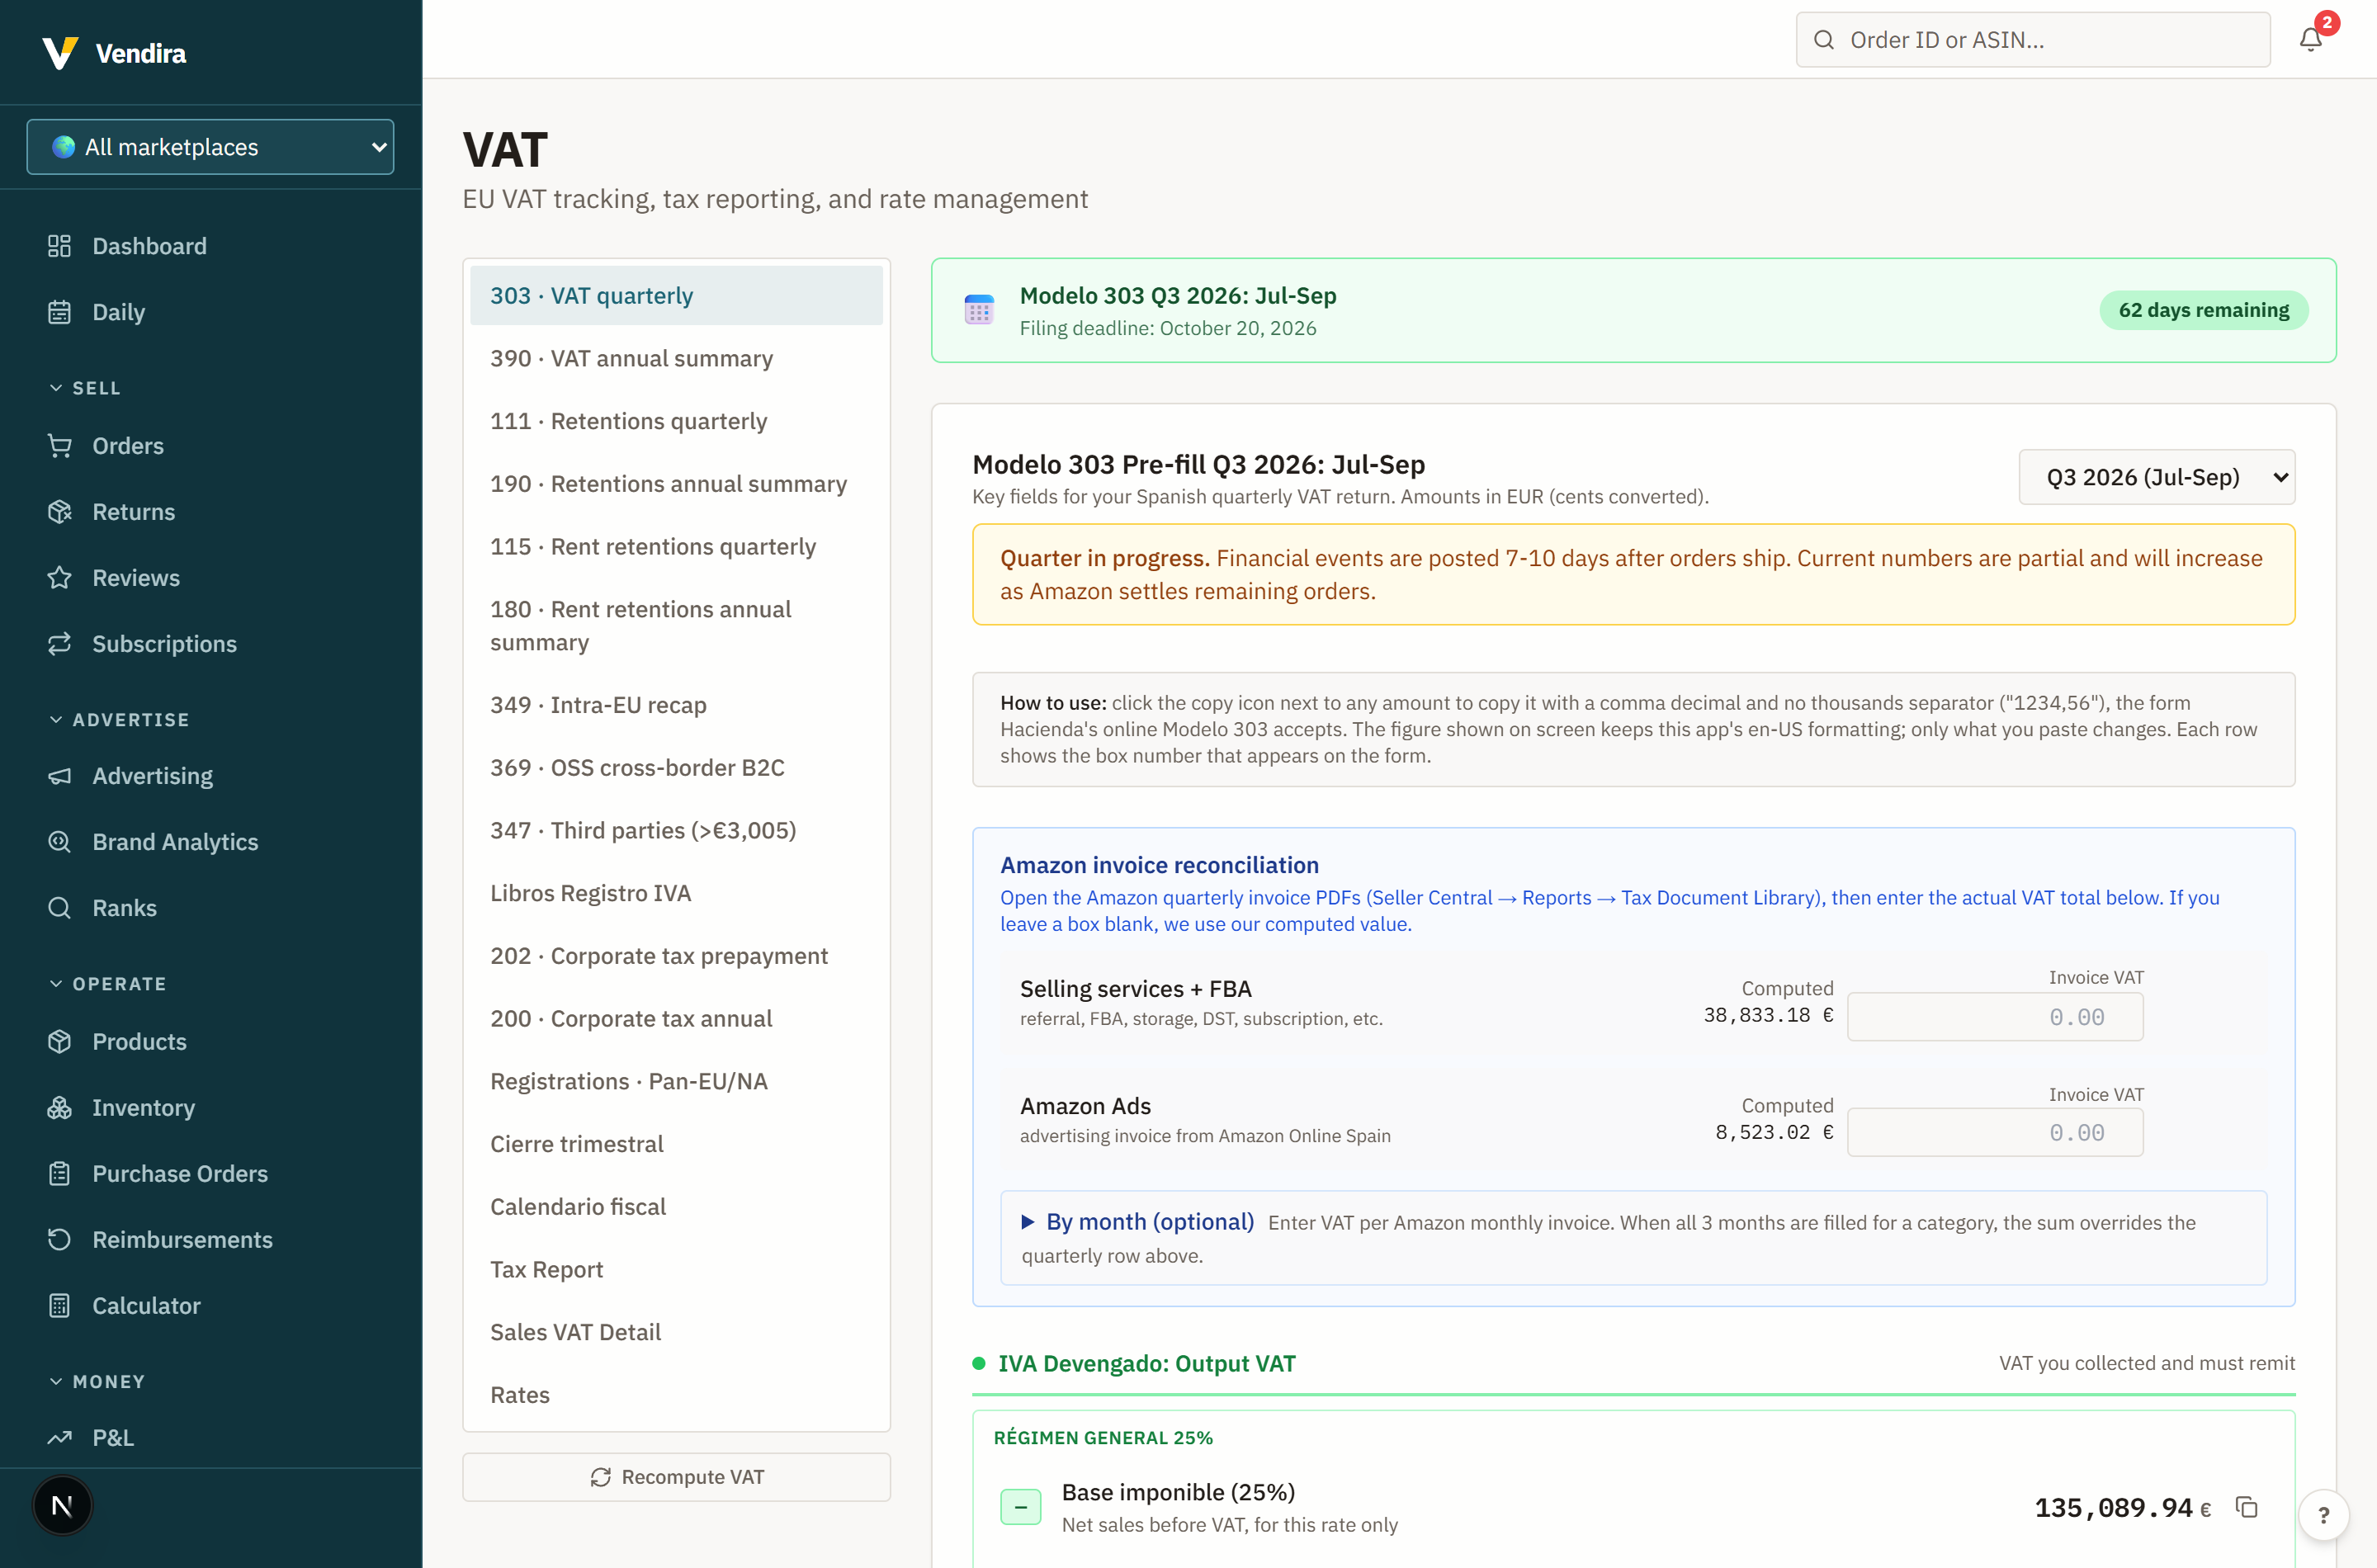Collapse the SELL sidebar section
Image resolution: width=2377 pixels, height=1568 pixels.
(85, 388)
